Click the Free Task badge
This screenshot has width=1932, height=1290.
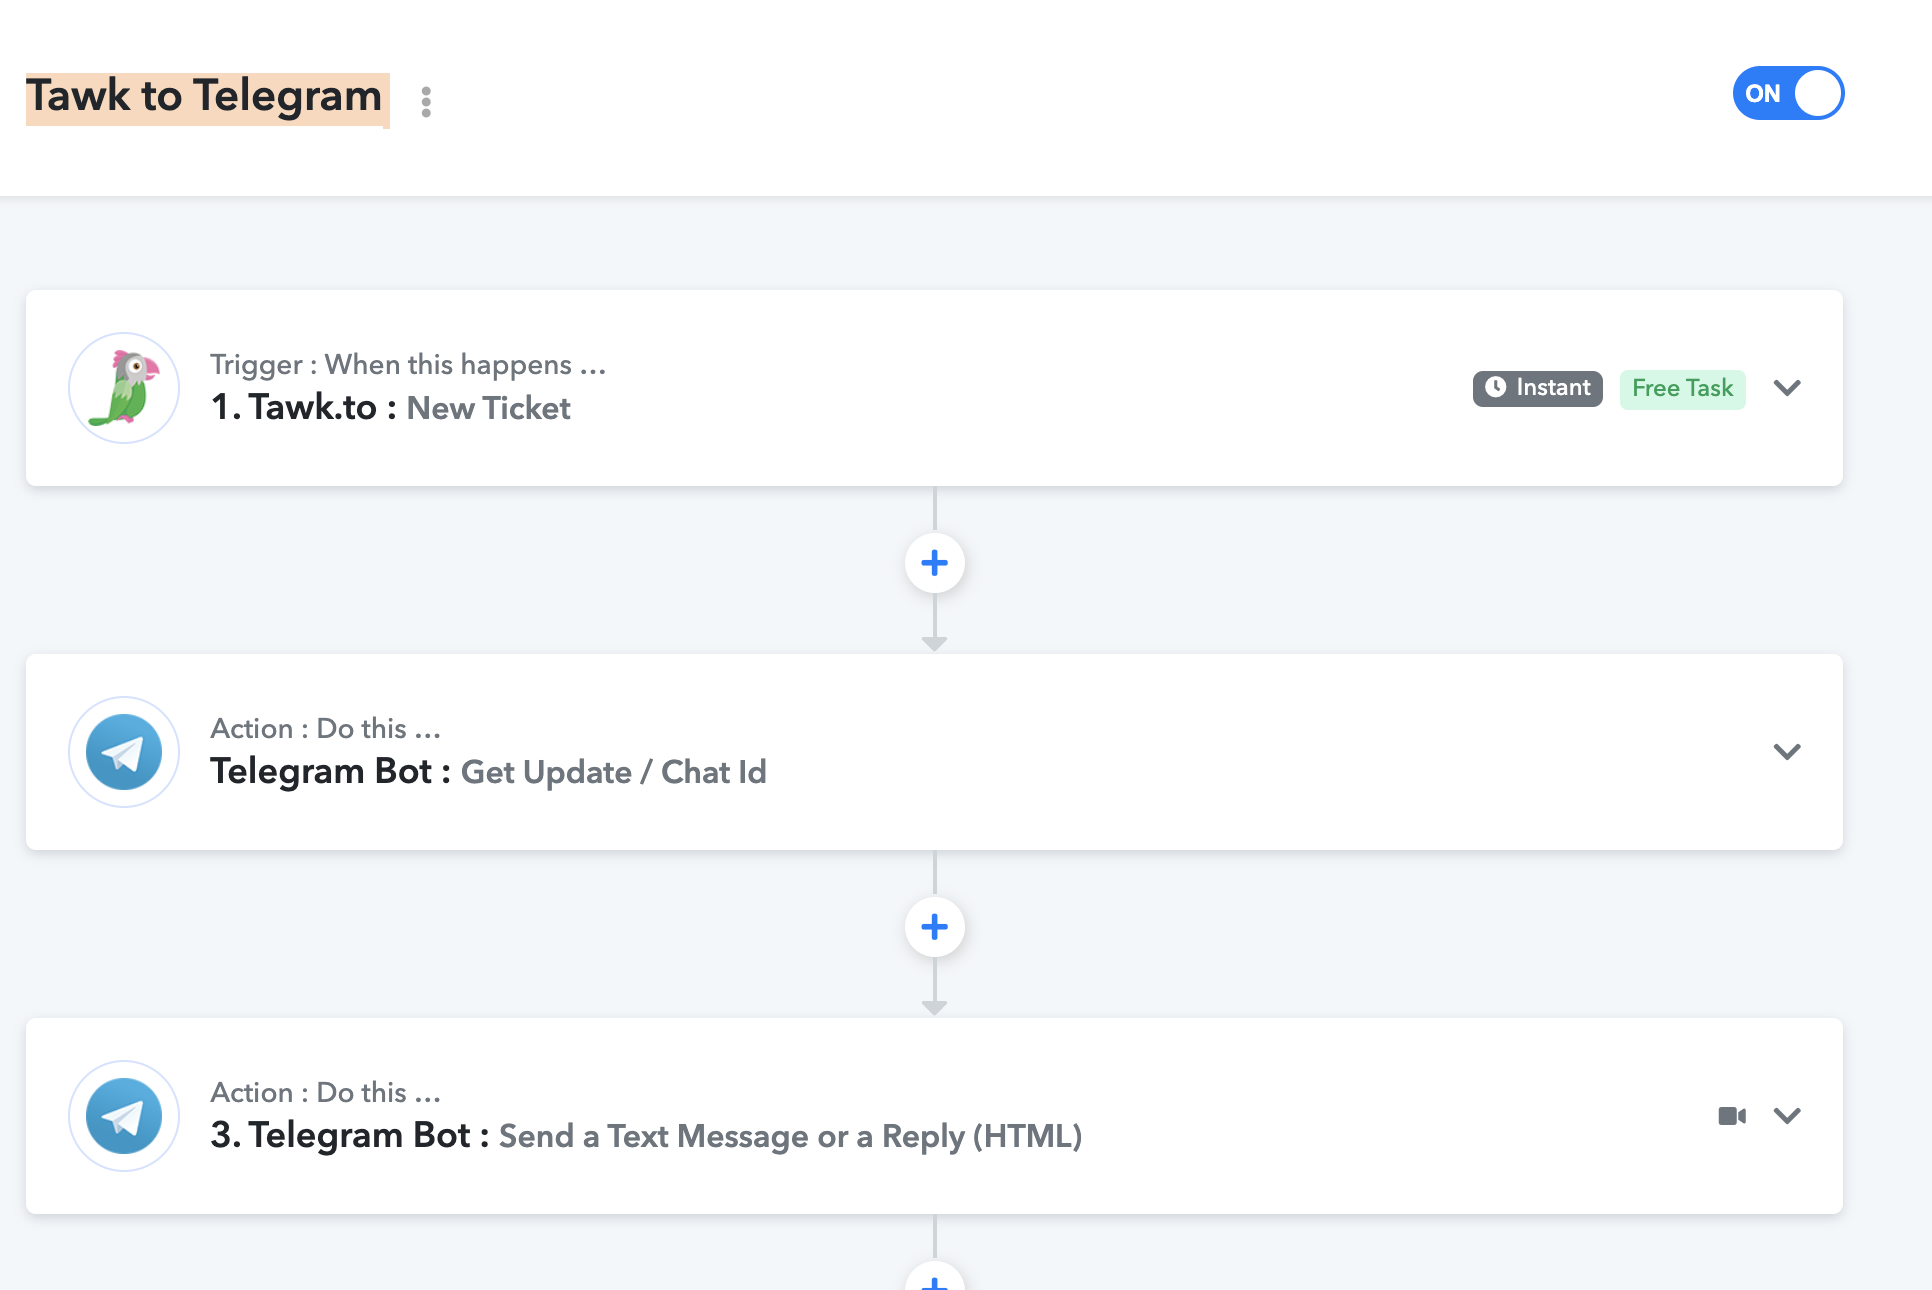[1683, 388]
